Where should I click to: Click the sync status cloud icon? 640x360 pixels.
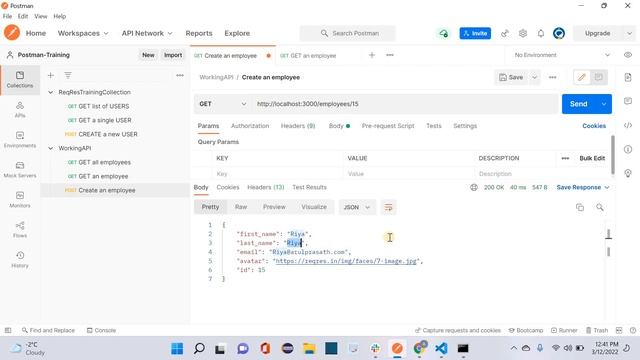(x=443, y=33)
